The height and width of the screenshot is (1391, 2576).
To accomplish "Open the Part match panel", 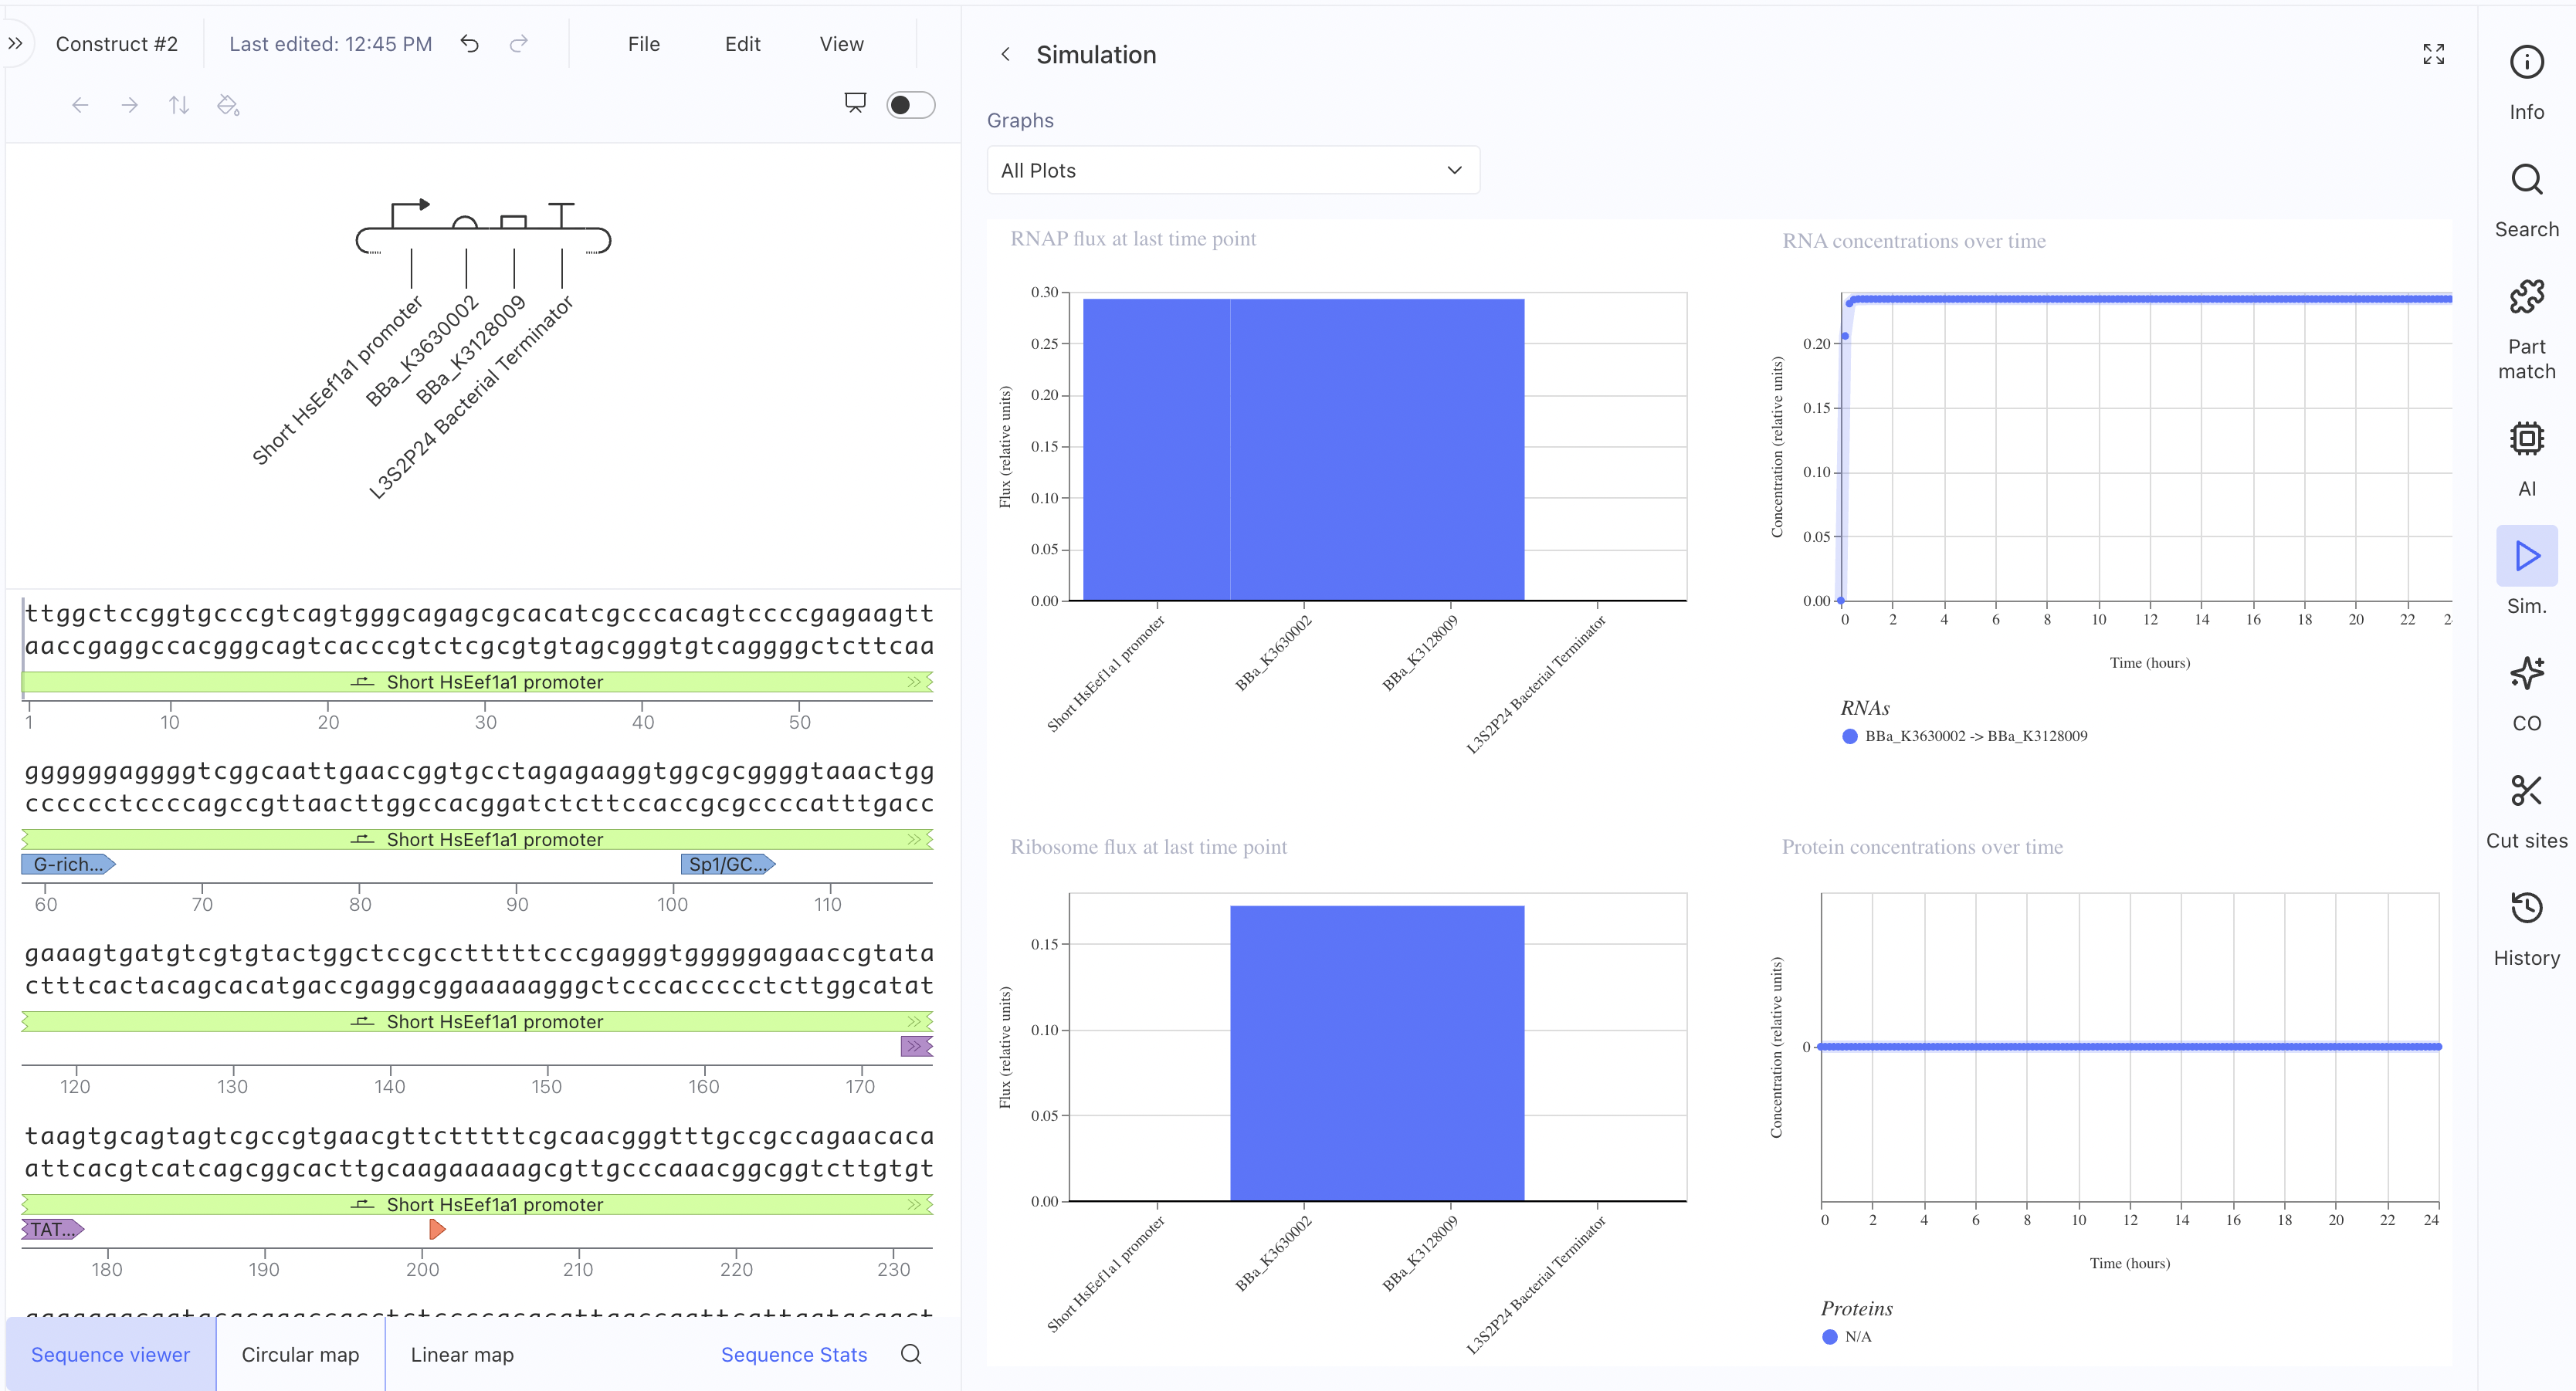I will [x=2526, y=330].
